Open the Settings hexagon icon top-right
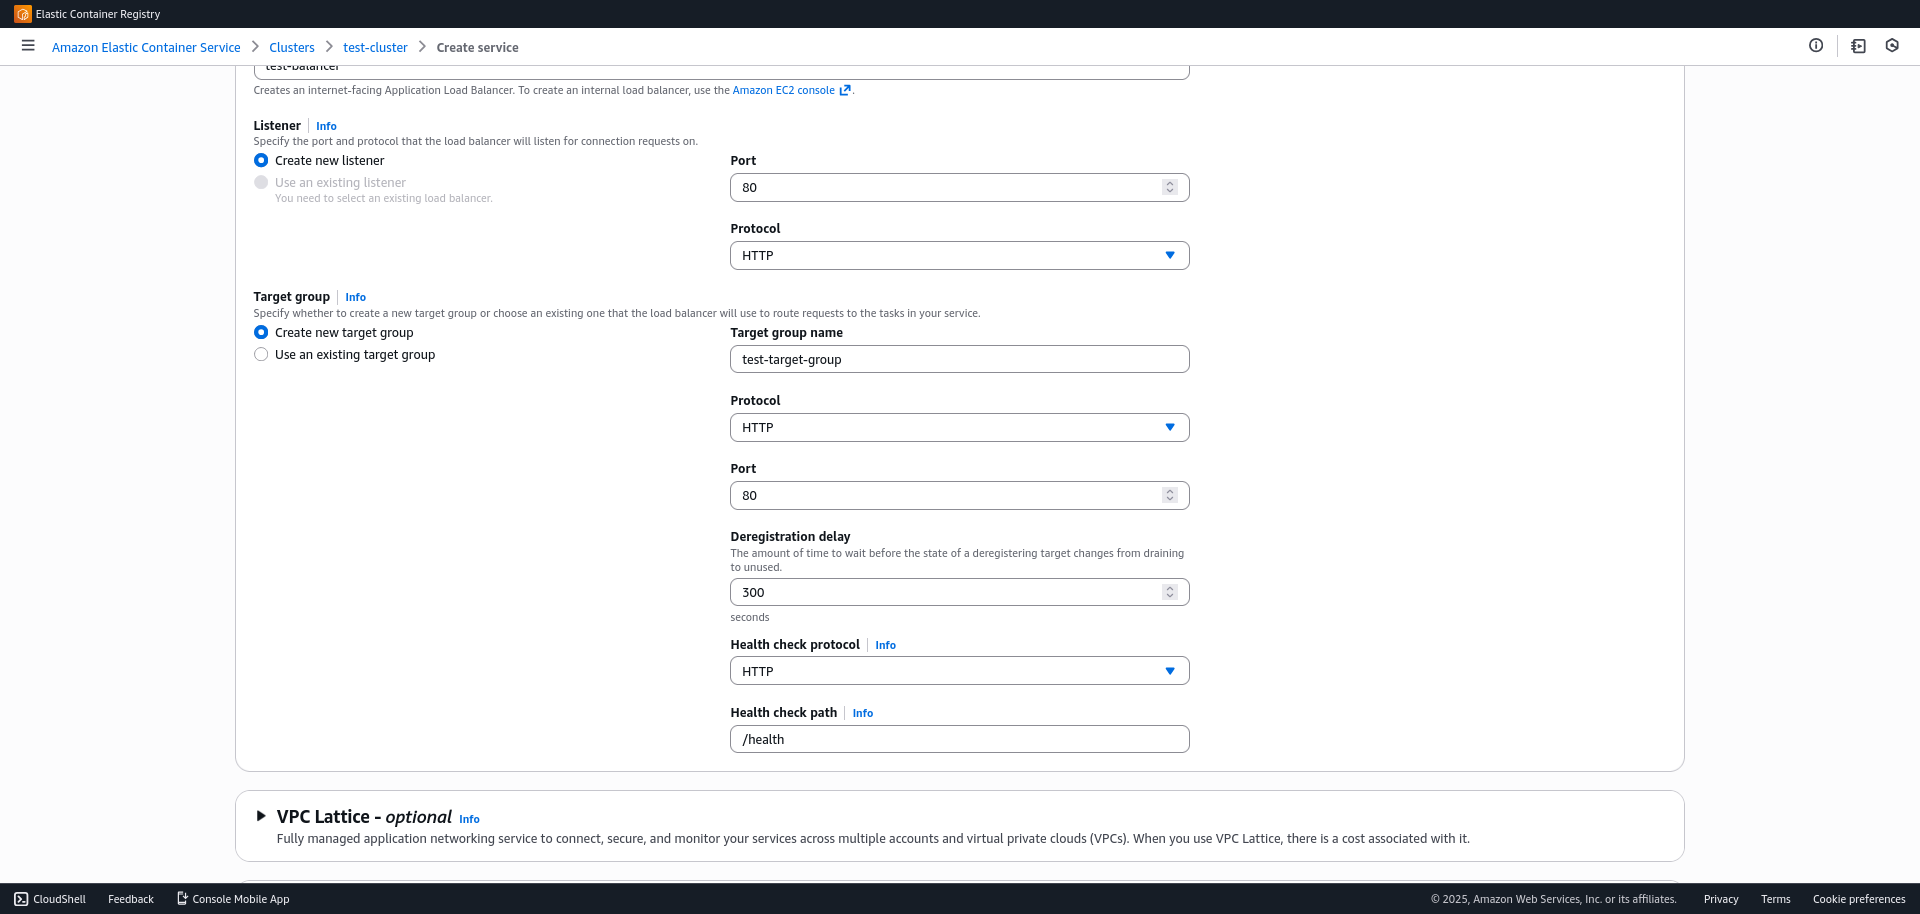The image size is (1920, 914). [x=1892, y=46]
